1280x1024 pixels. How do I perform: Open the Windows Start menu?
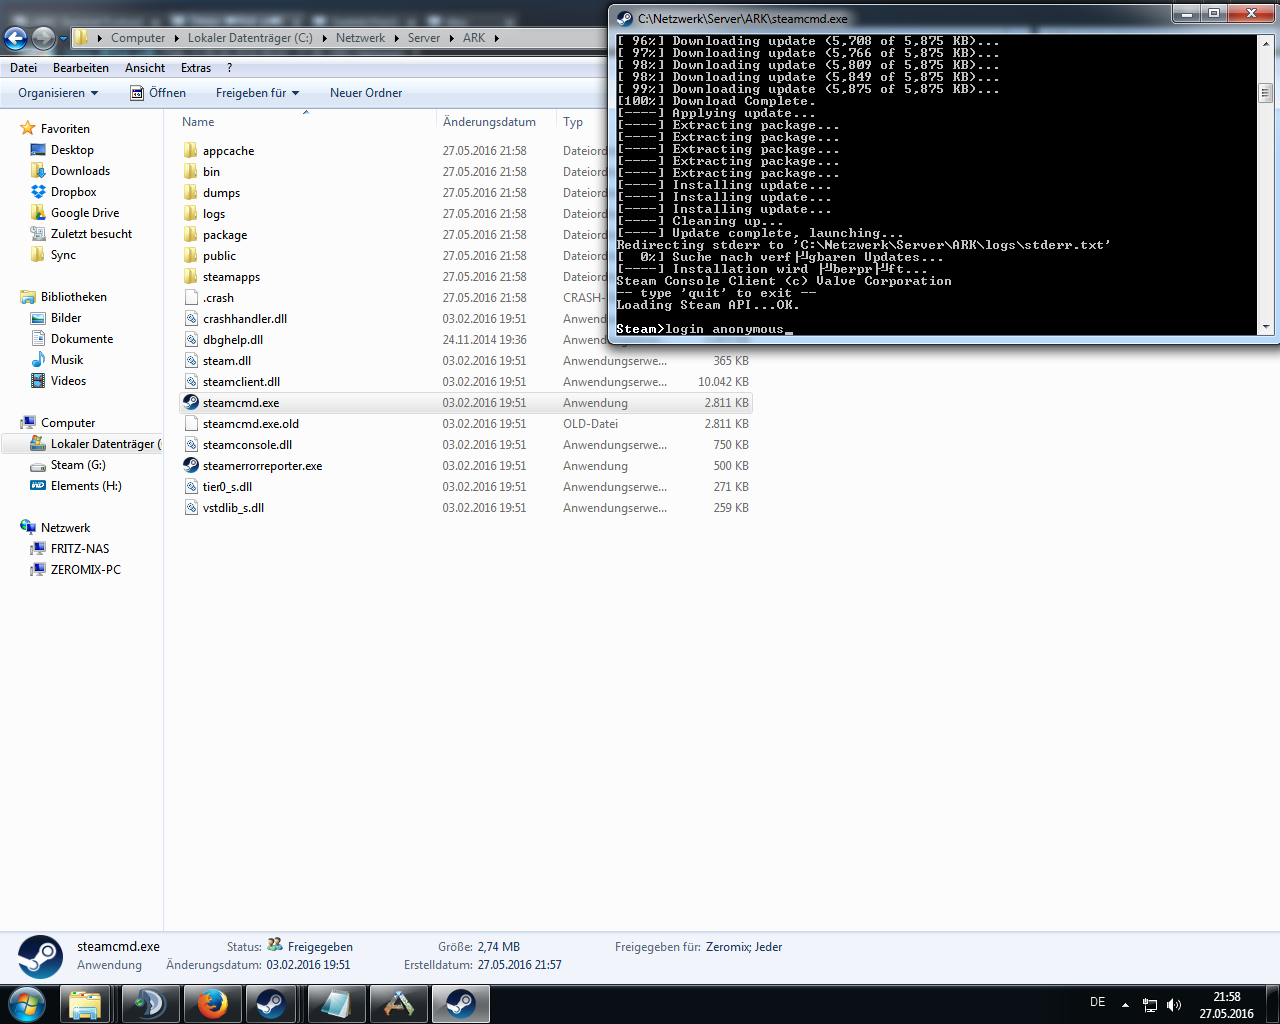(x=27, y=1004)
